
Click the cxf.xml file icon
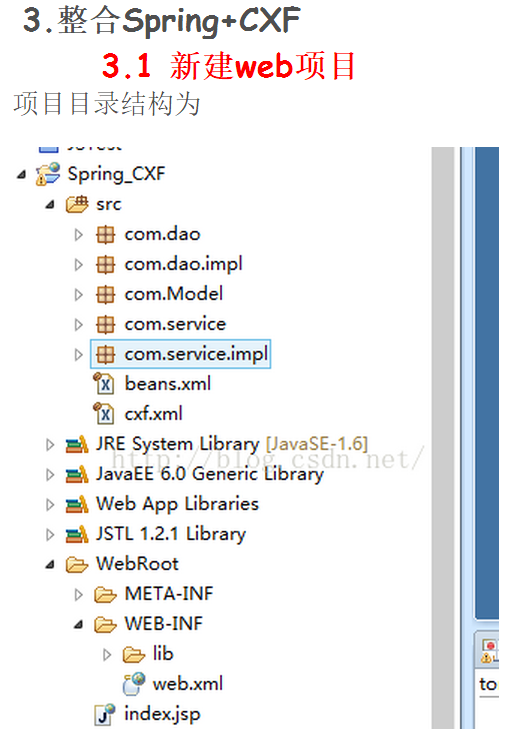[x=104, y=414]
